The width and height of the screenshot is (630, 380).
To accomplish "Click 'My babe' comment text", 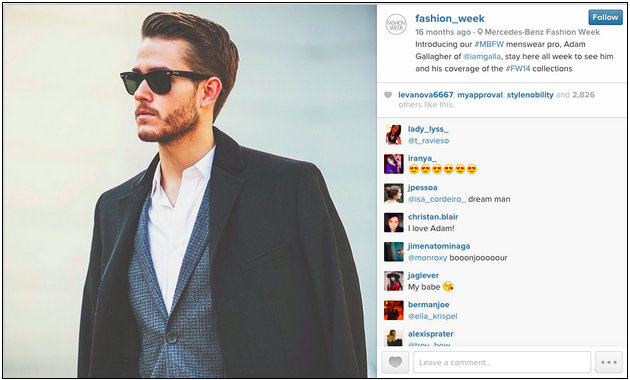I will click(x=425, y=287).
